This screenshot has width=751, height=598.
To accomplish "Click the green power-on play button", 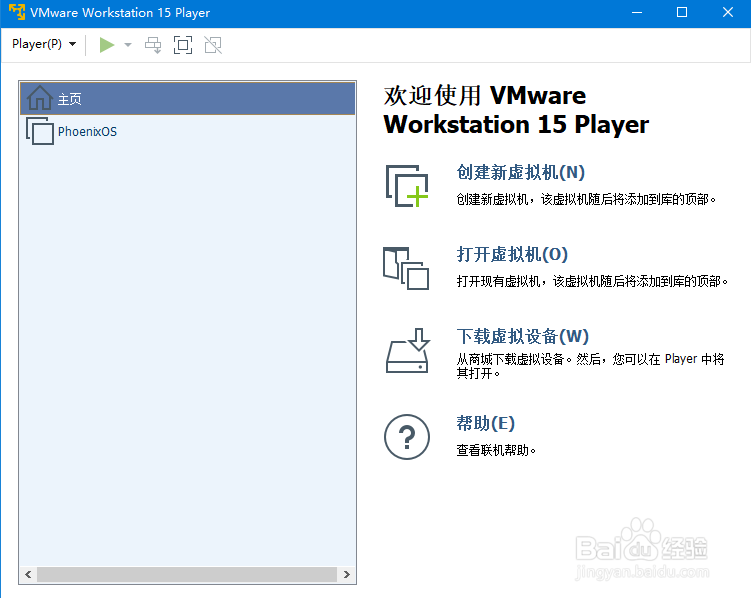I will [x=106, y=45].
